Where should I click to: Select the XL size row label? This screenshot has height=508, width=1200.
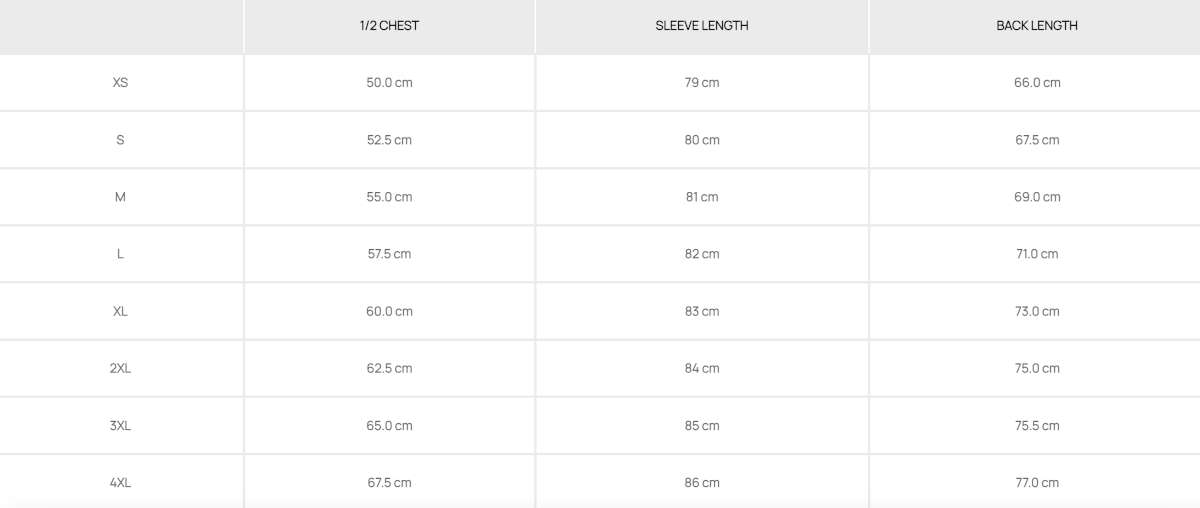[120, 311]
